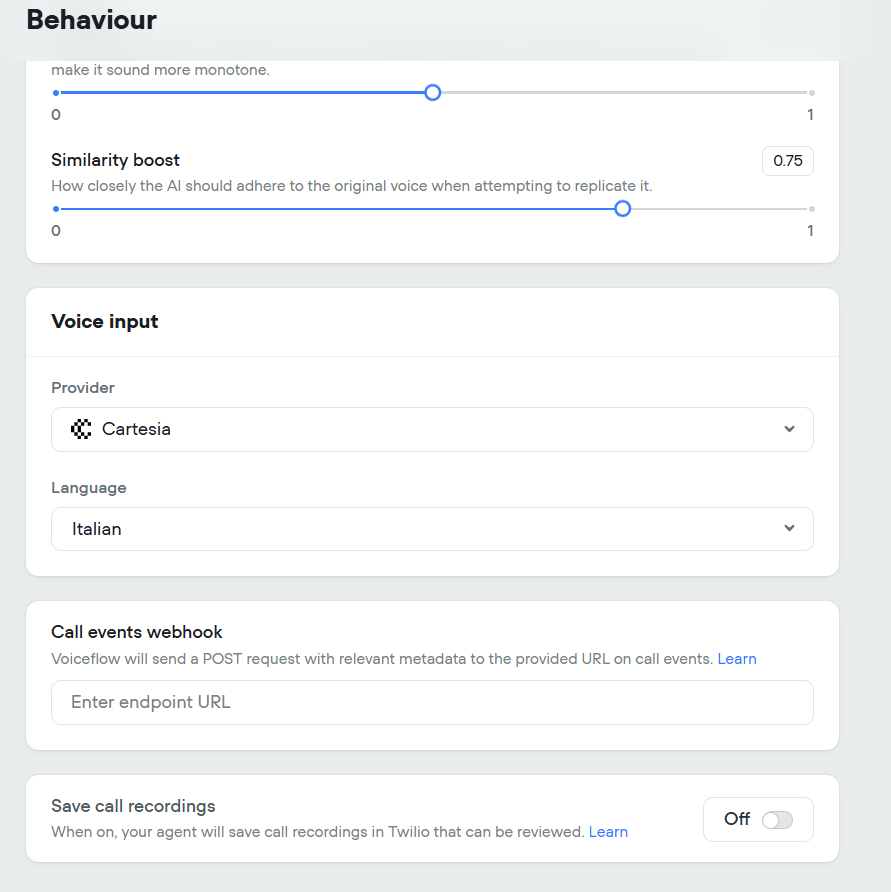
Task: Open the Language dropdown showing Italian
Action: tap(432, 529)
